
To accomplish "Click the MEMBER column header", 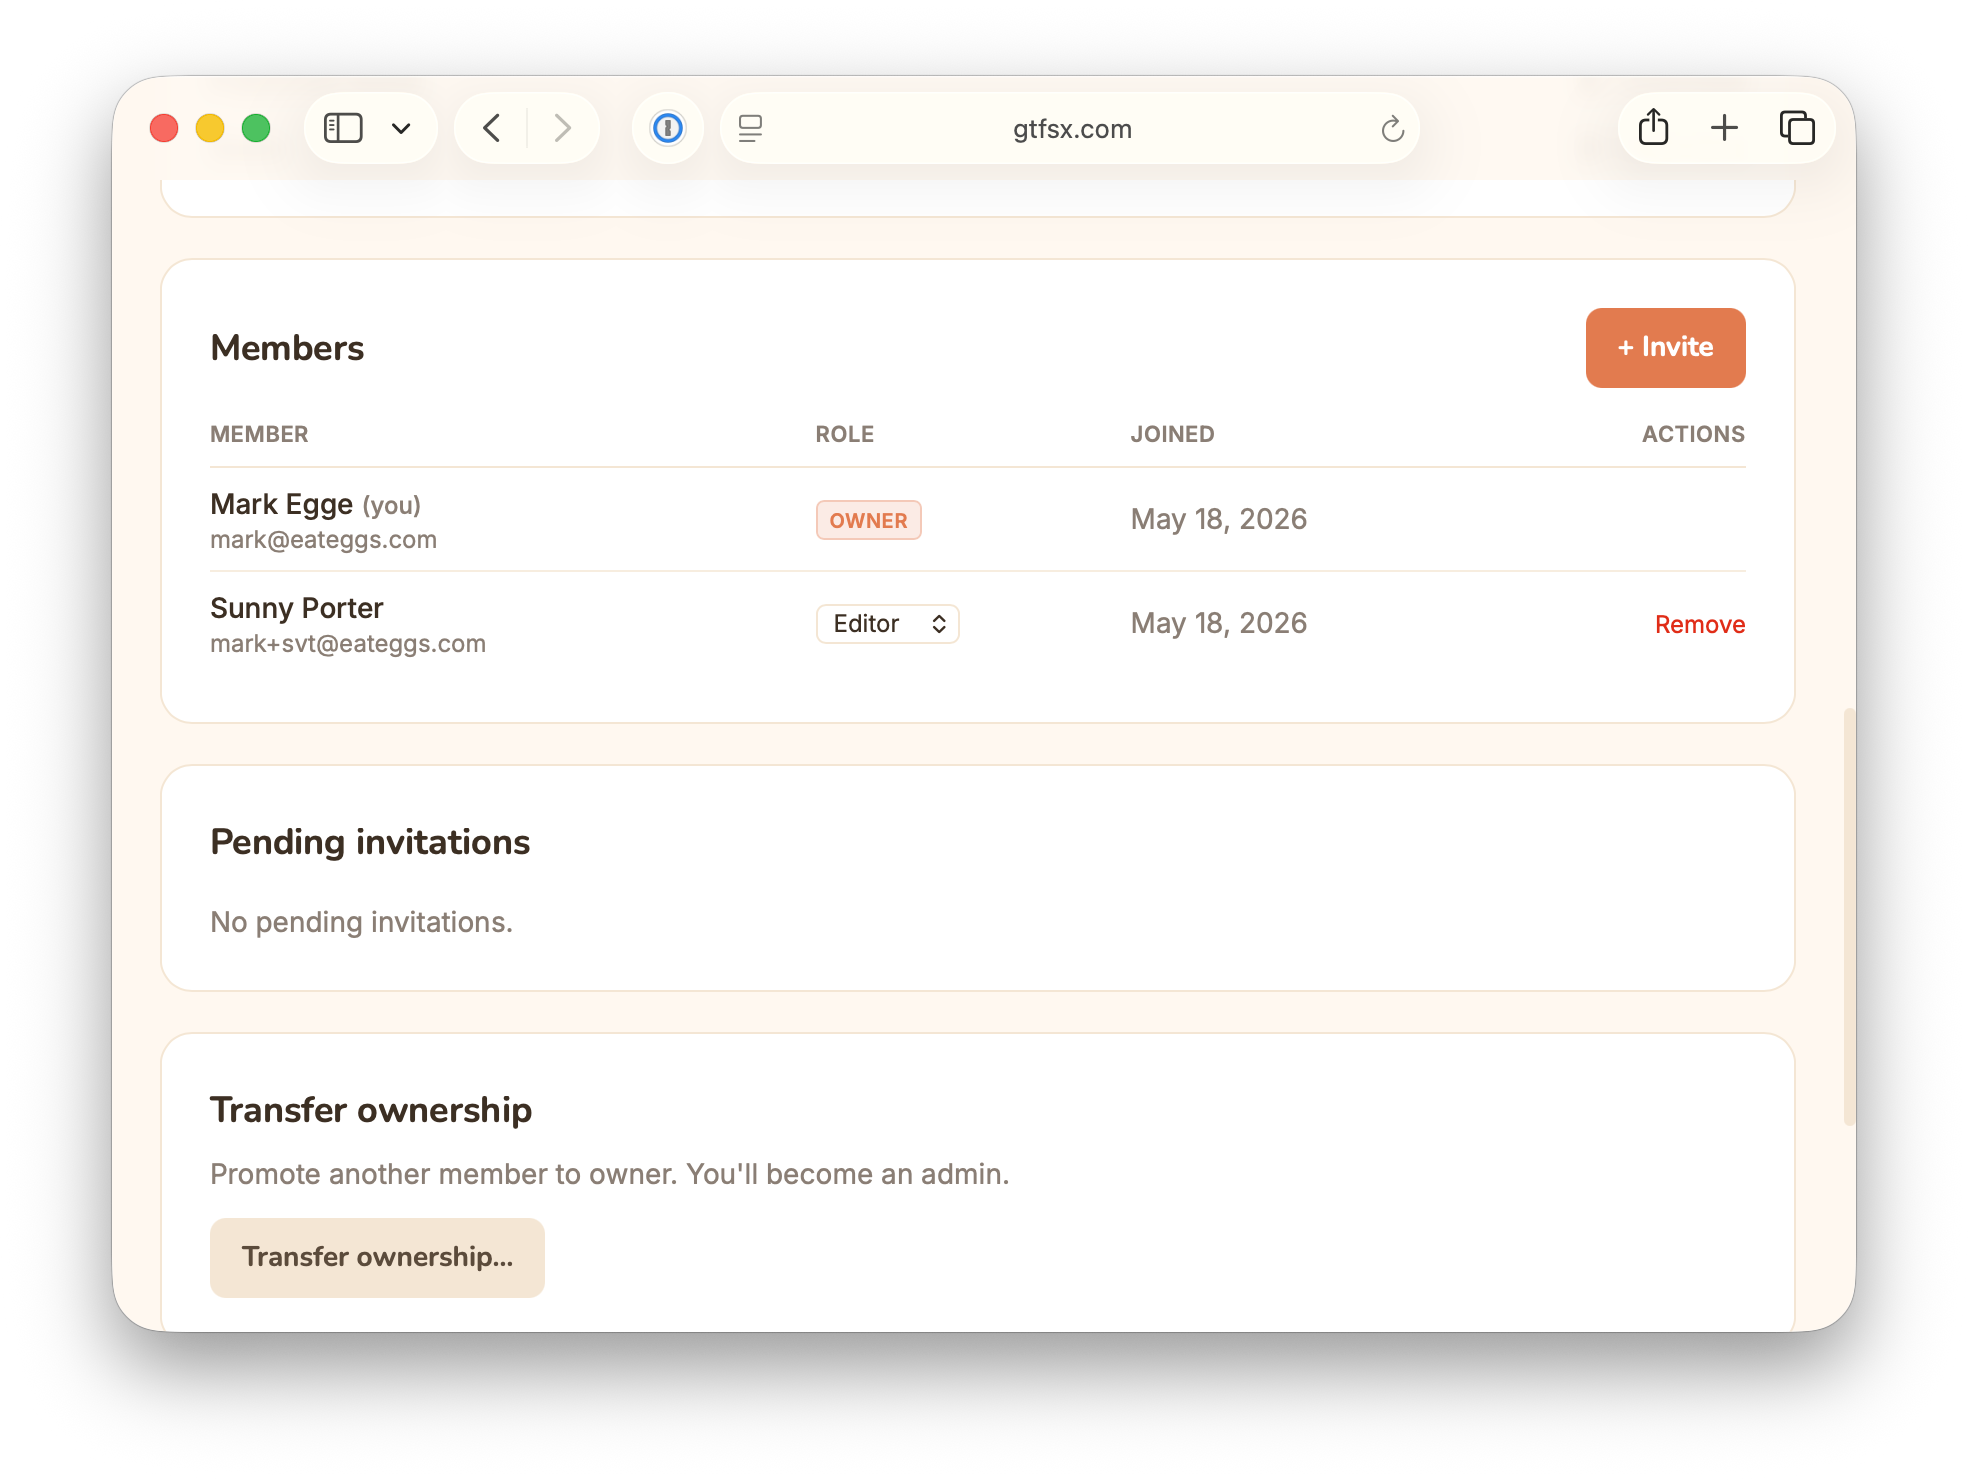I will (x=259, y=434).
